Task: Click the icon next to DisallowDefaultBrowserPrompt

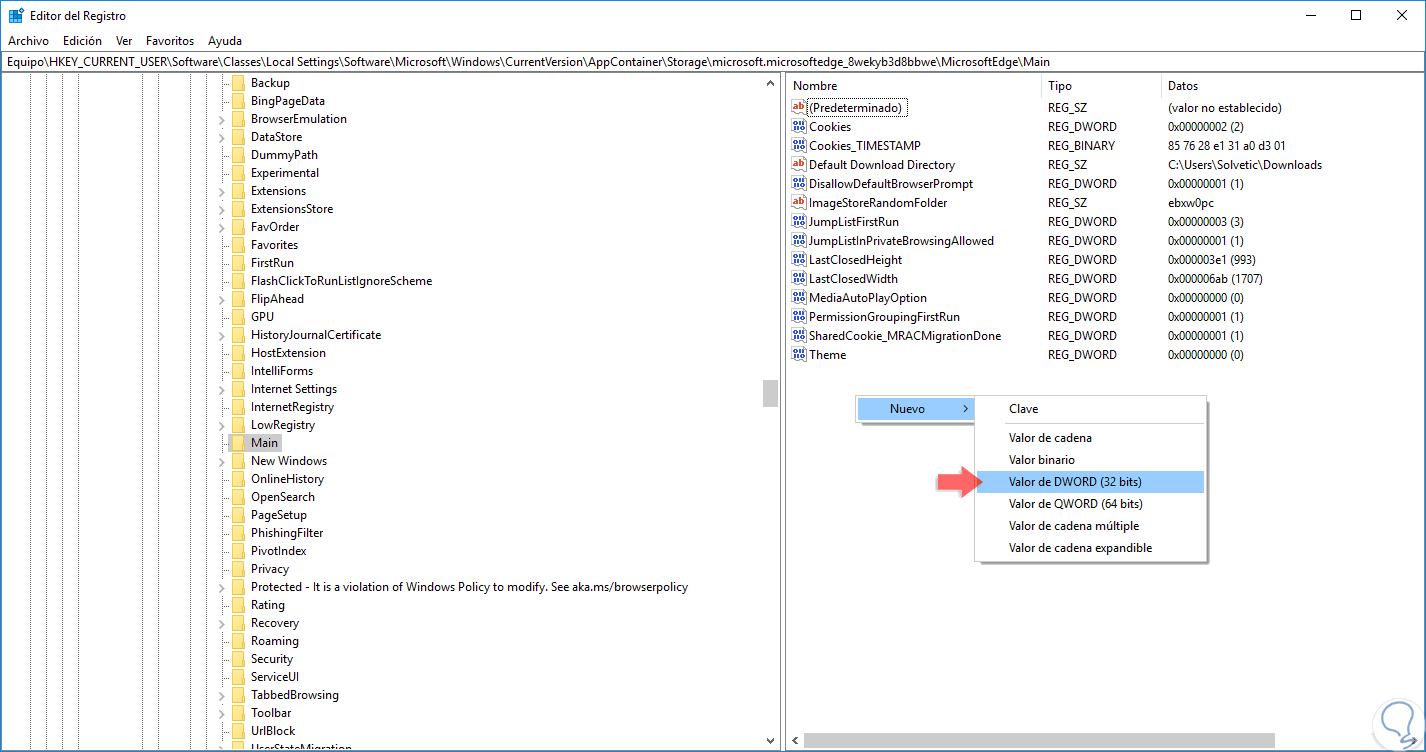Action: point(798,183)
